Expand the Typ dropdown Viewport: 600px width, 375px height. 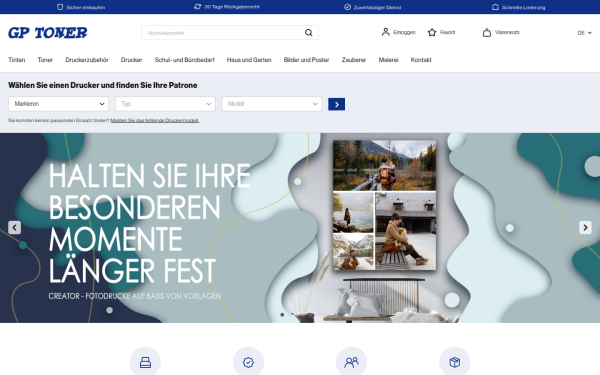tap(165, 104)
